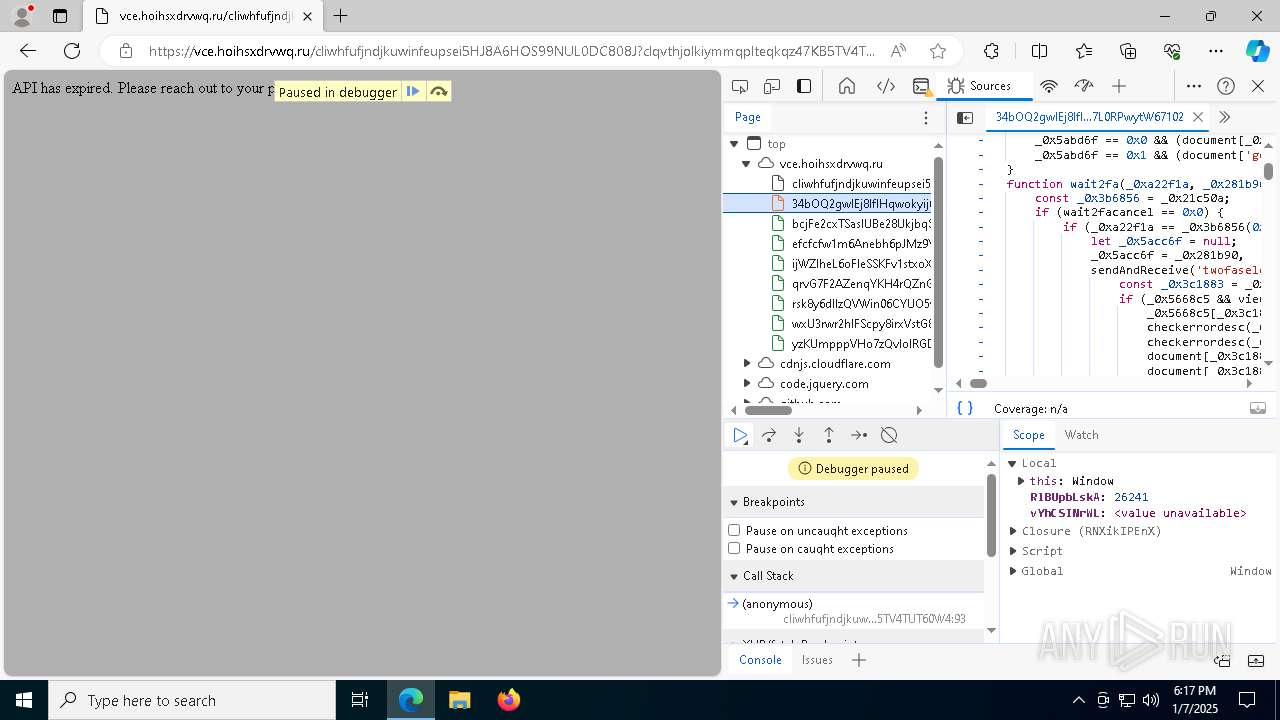Open DevTools help question mark icon
Image resolution: width=1280 pixels, height=720 pixels.
coord(1226,86)
